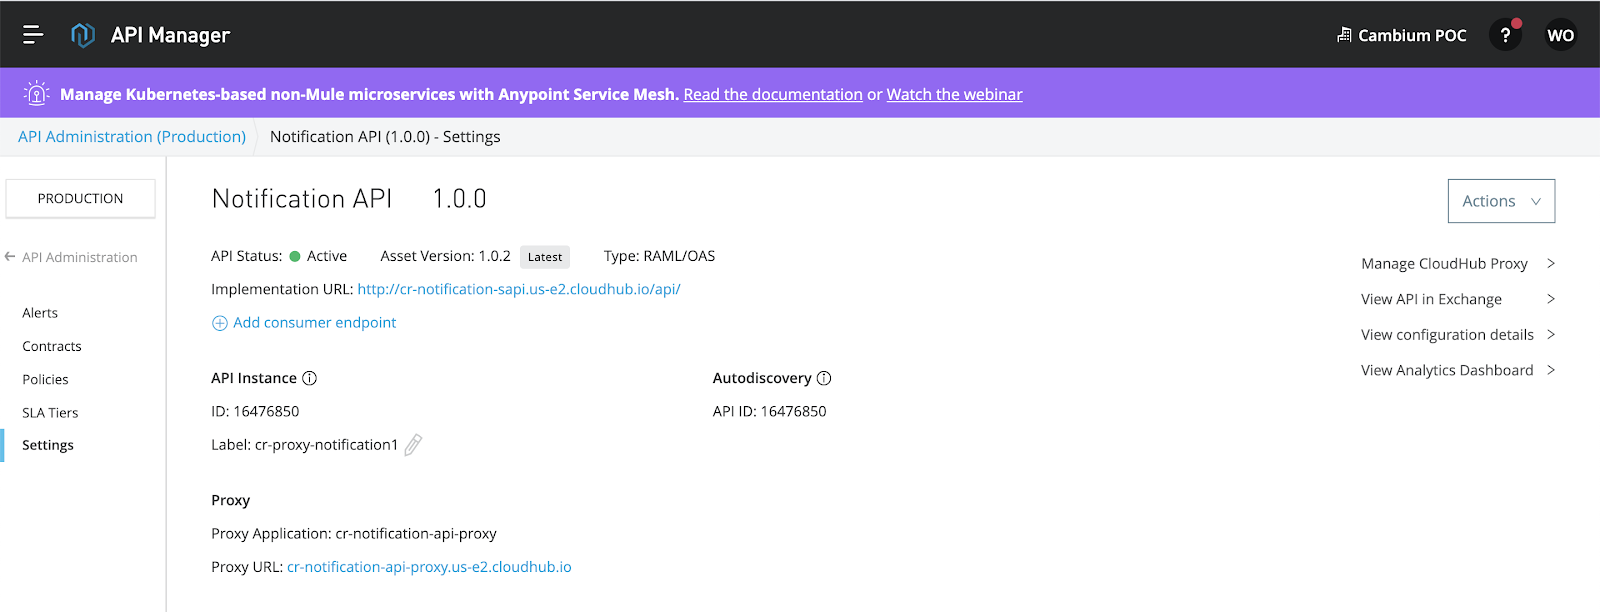Open the hamburger navigation menu
This screenshot has width=1600, height=612.
tap(33, 35)
